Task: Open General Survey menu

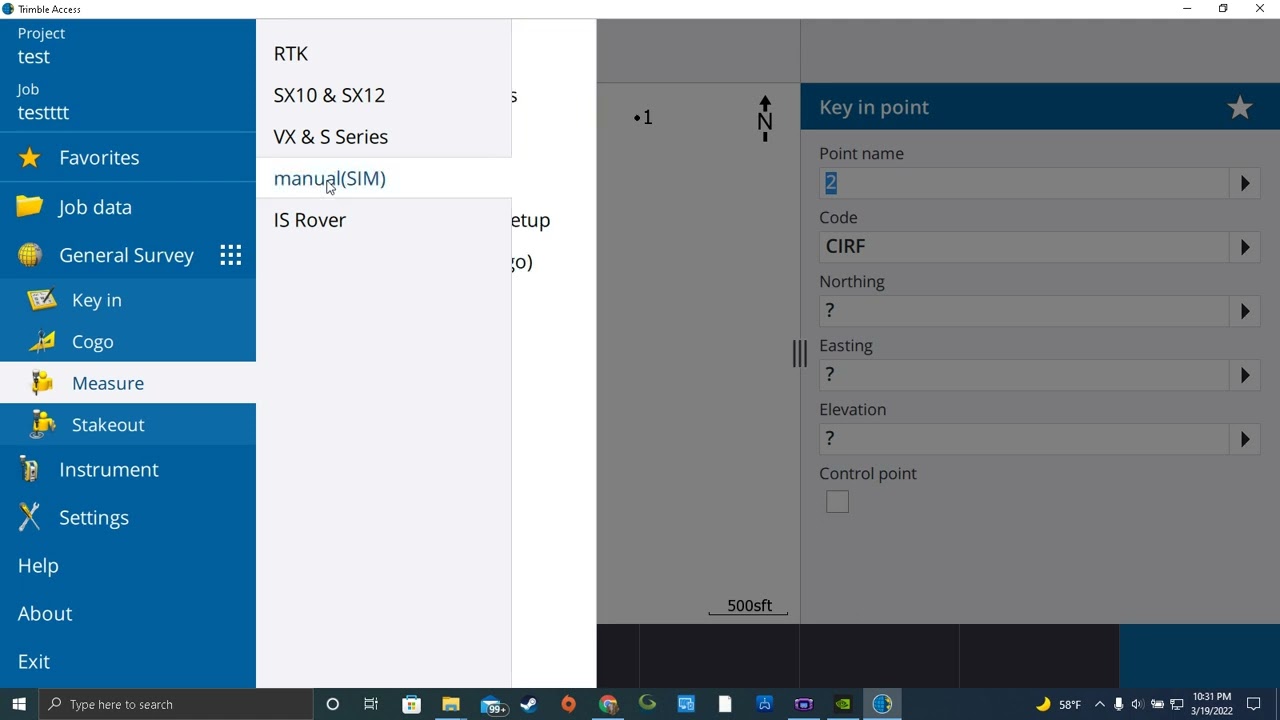Action: (x=128, y=255)
